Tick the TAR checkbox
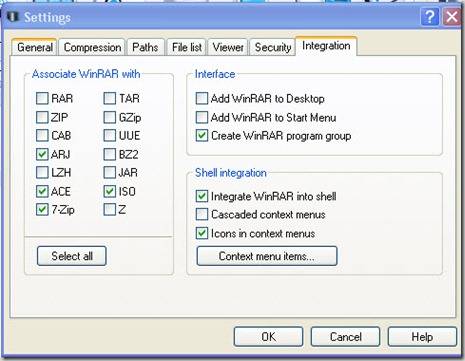Viewport: 465px width, 361px height. (x=110, y=99)
